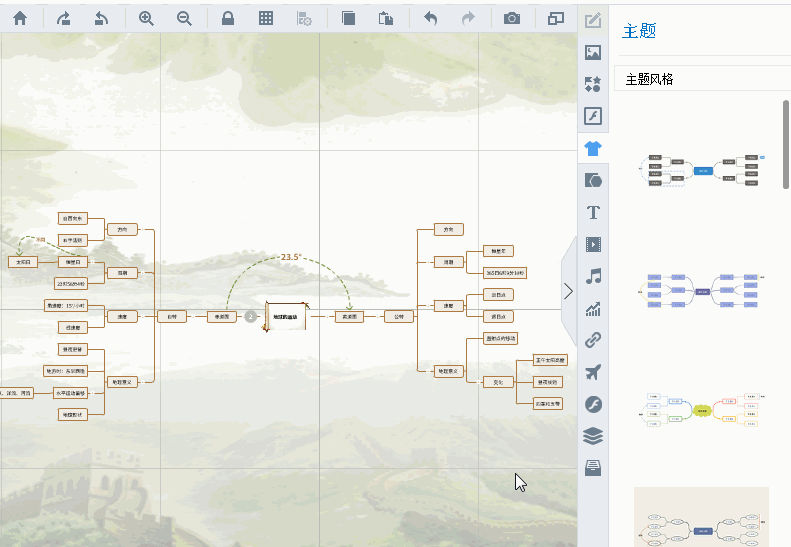791x547 pixels.
Task: Click the Home icon in the toolbar
Action: (20, 18)
